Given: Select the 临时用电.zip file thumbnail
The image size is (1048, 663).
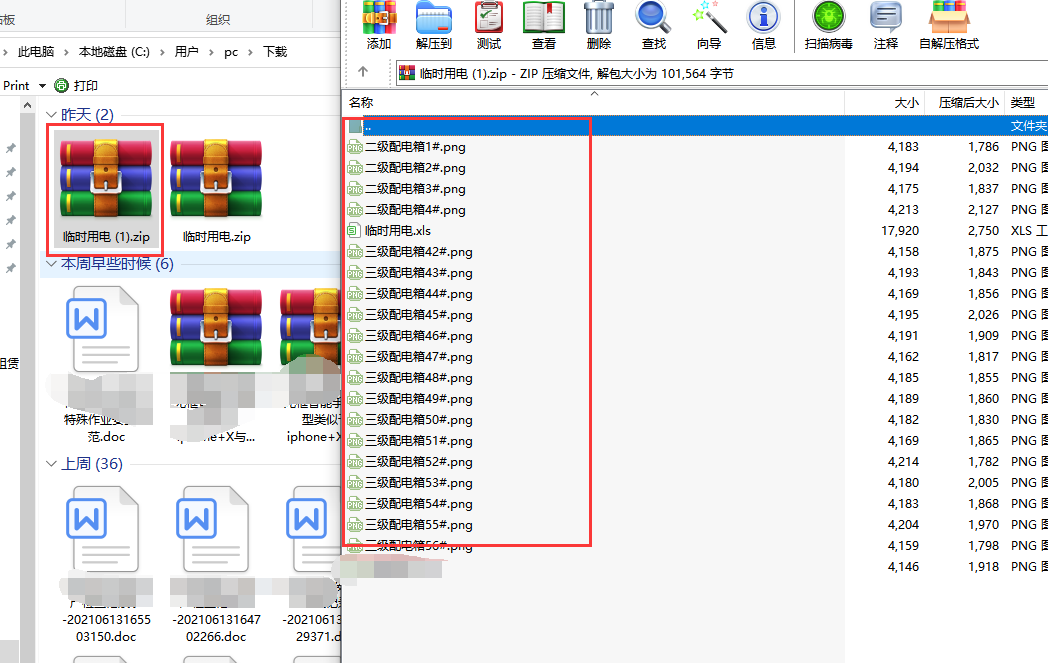Looking at the screenshot, I should pos(216,190).
